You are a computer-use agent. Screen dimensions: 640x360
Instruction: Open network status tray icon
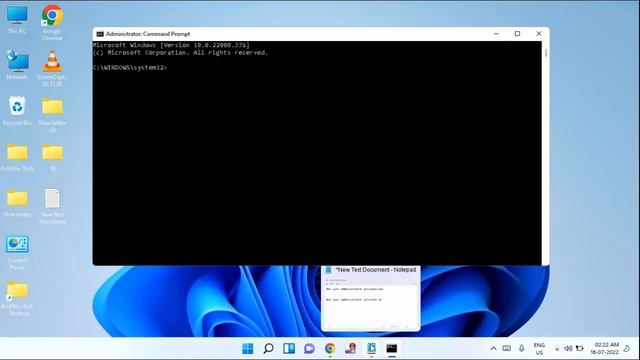point(557,349)
